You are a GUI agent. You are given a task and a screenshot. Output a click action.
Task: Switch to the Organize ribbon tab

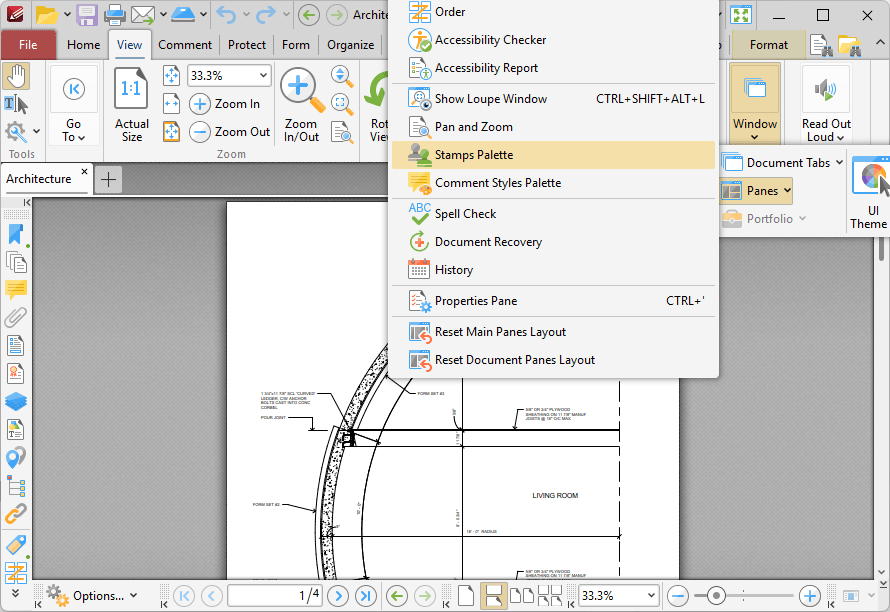pos(350,45)
